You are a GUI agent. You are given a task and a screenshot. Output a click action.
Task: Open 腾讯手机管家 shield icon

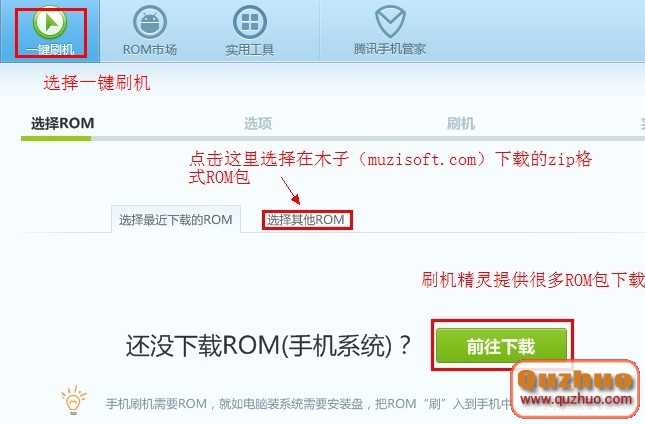(390, 21)
